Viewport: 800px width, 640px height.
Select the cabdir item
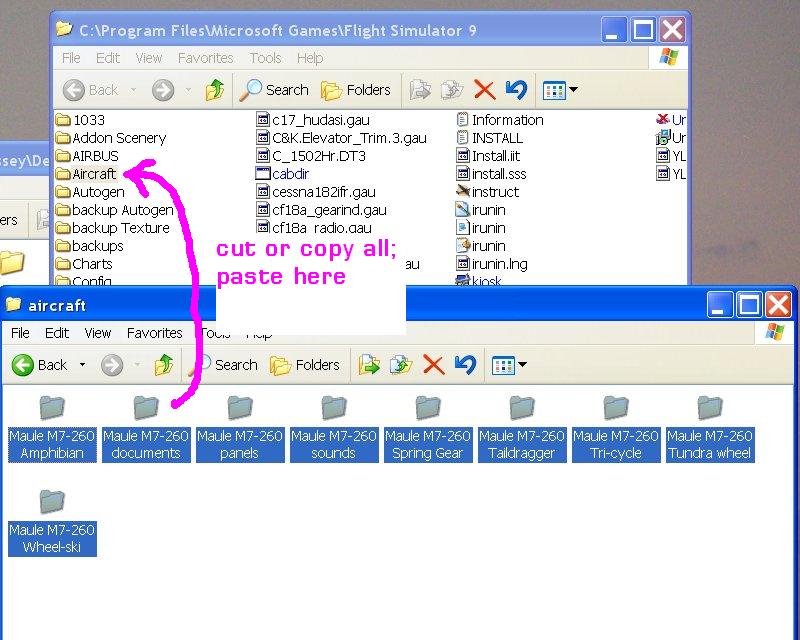tap(282, 174)
